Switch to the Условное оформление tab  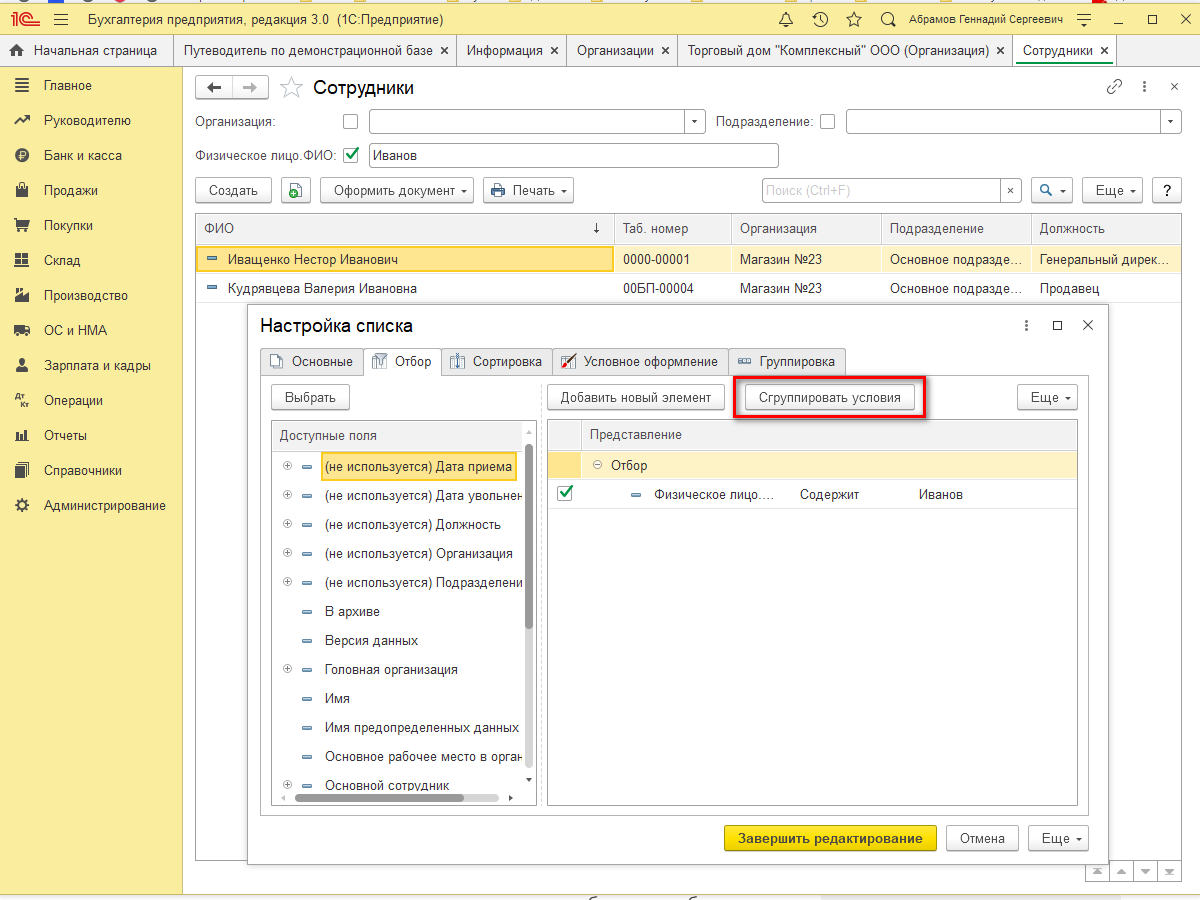pos(640,361)
